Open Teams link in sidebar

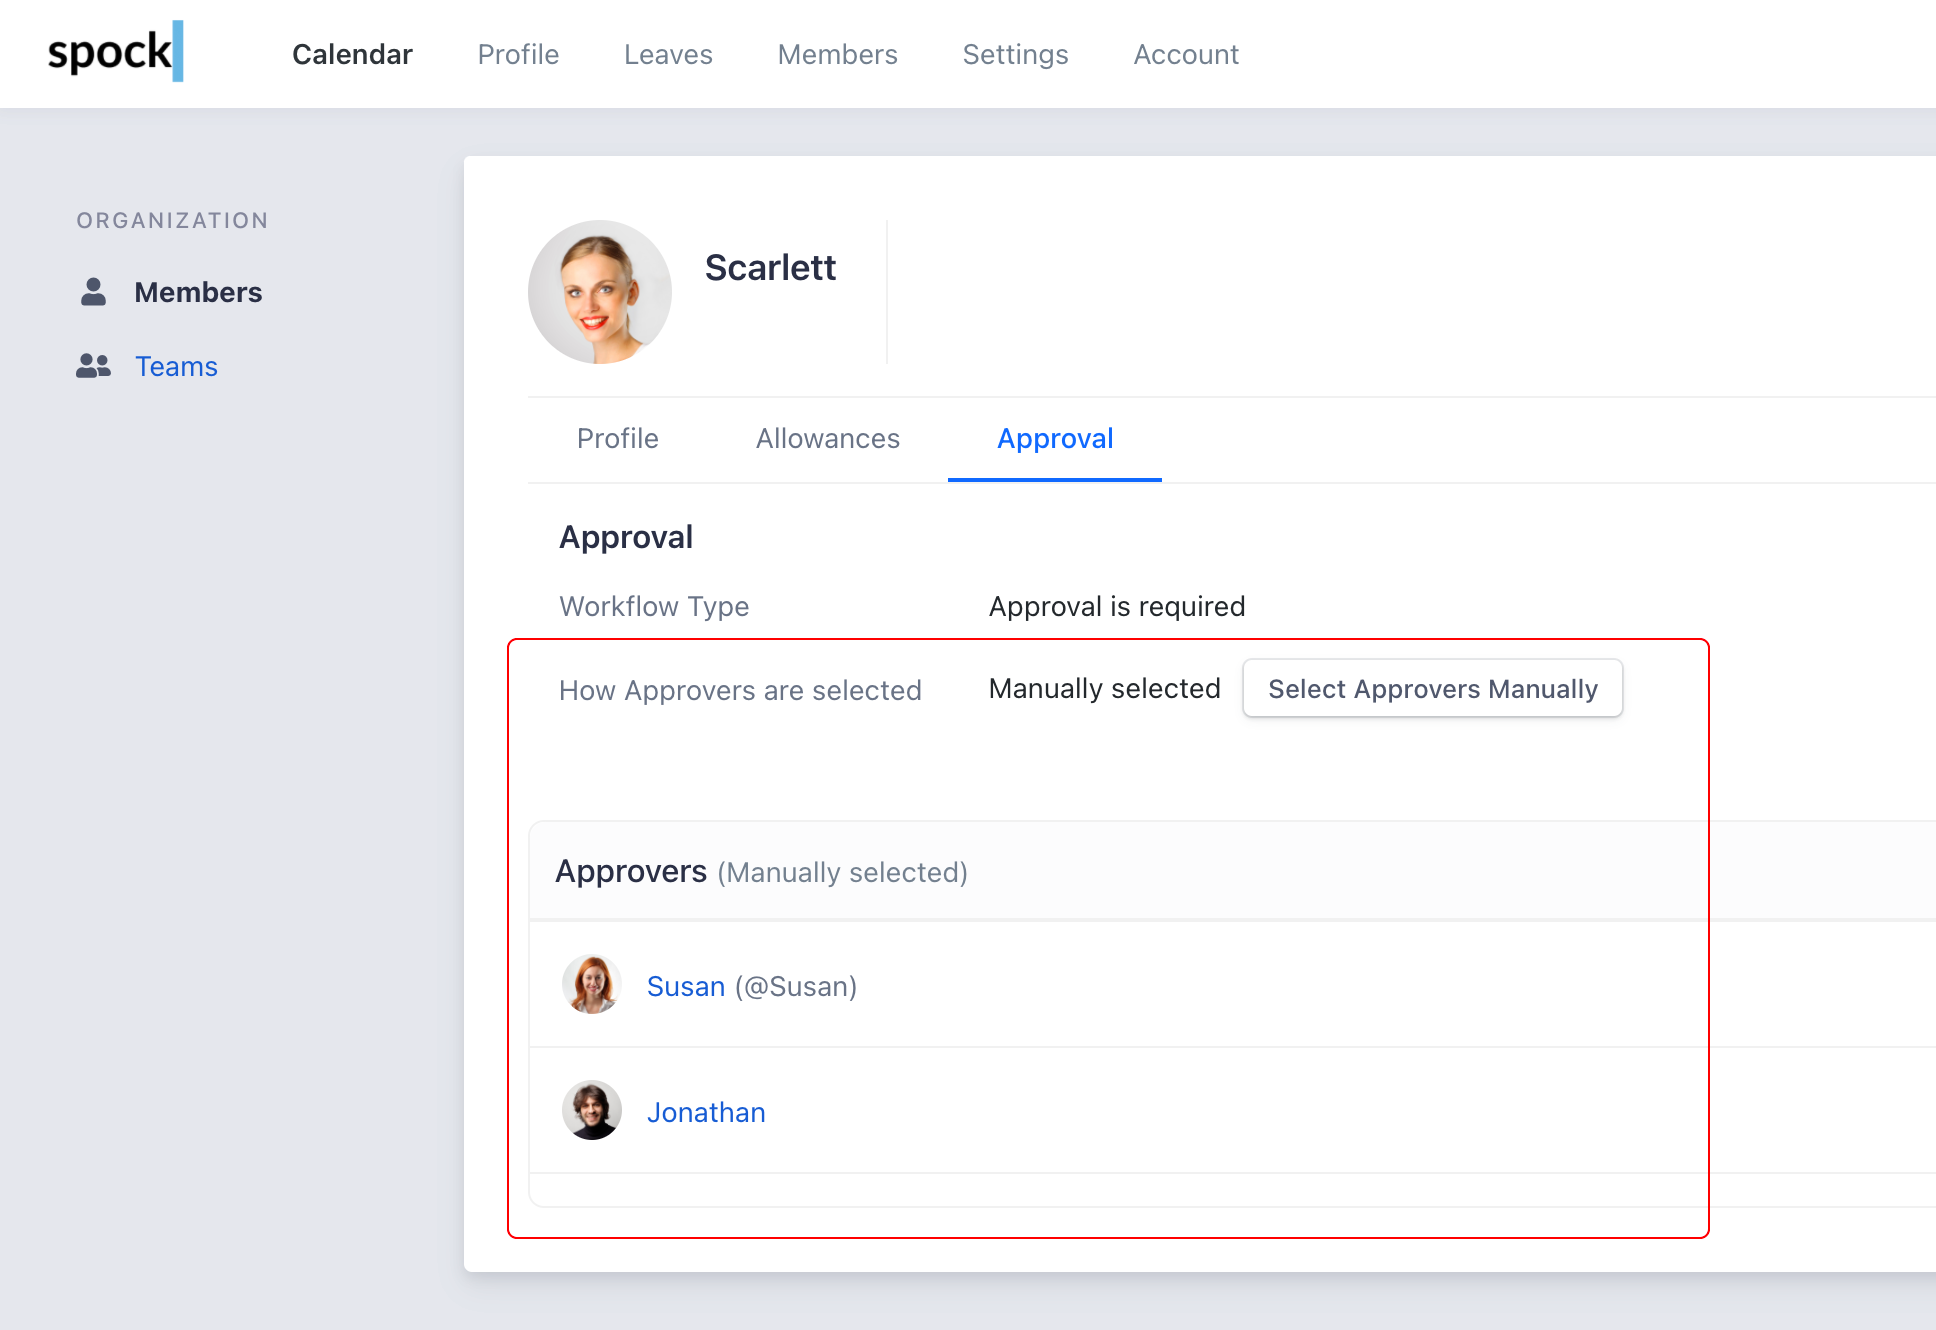point(176,366)
